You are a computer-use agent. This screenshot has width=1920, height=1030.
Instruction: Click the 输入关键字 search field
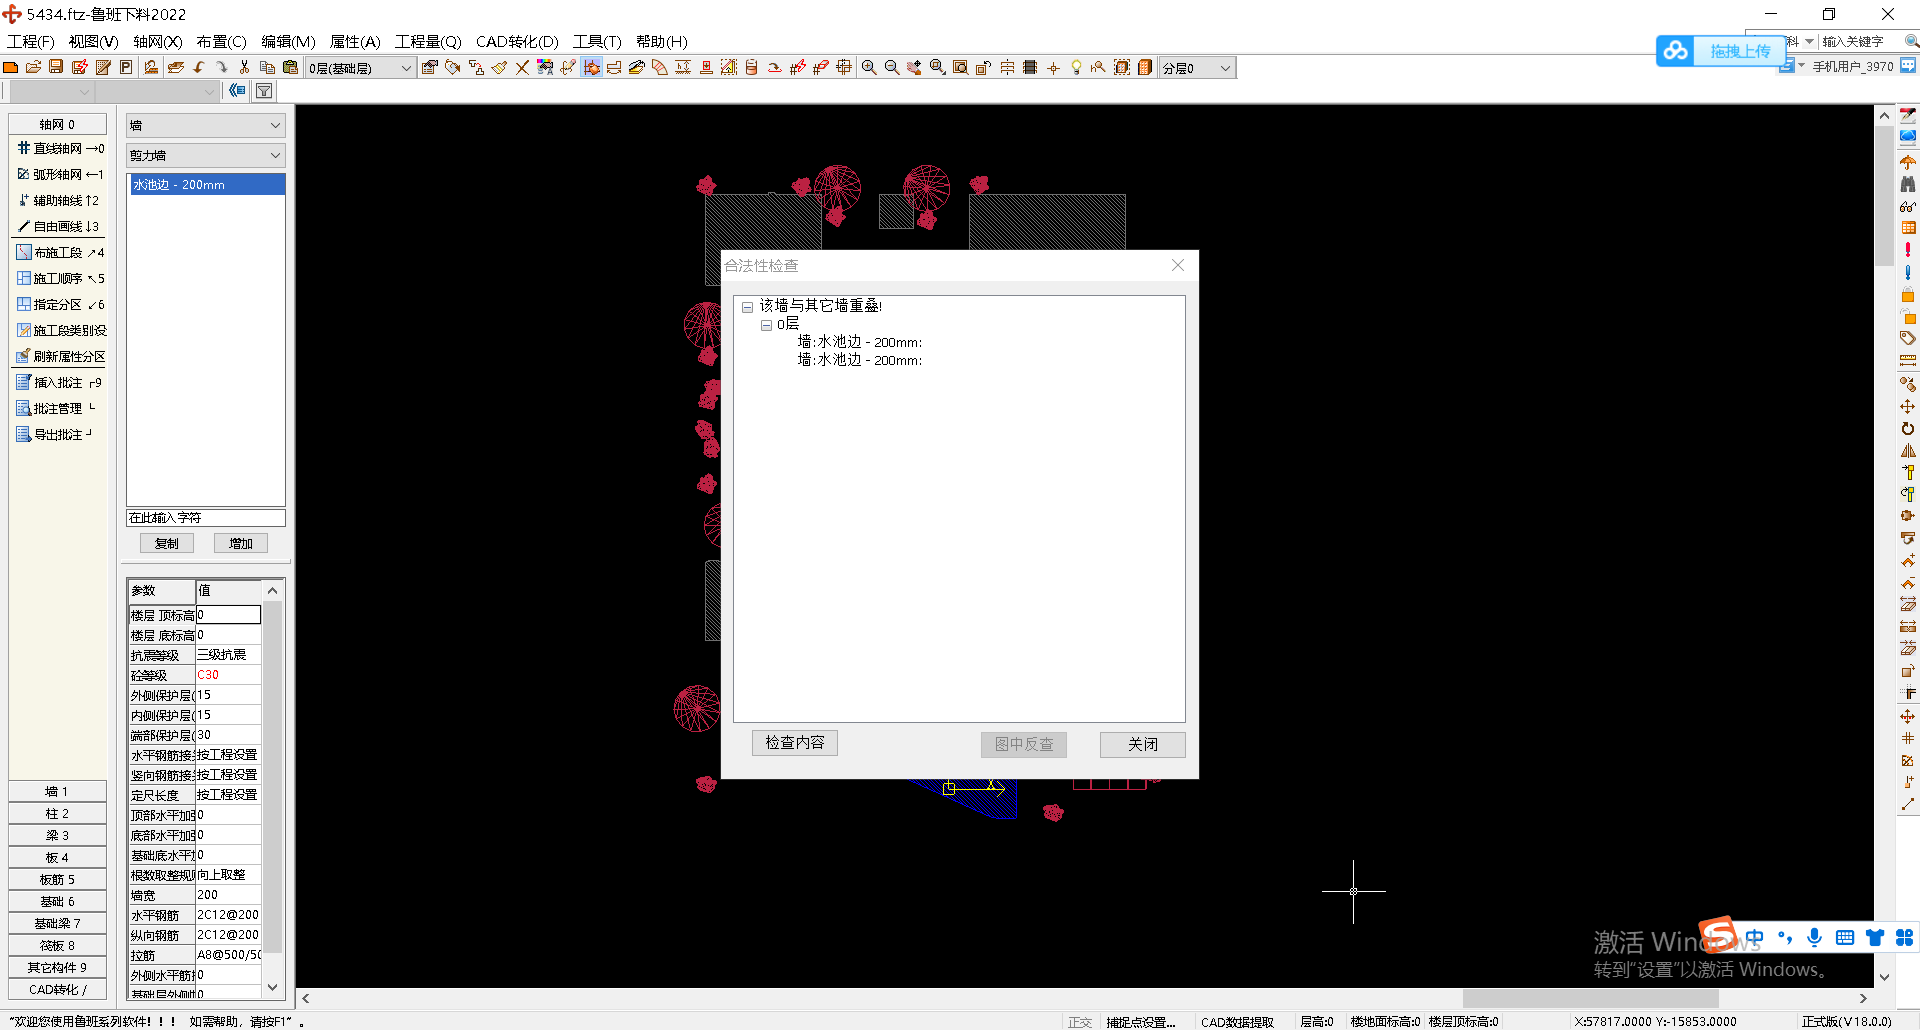click(x=1861, y=41)
